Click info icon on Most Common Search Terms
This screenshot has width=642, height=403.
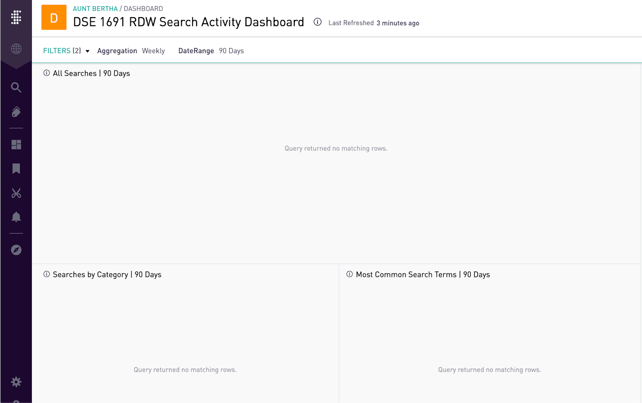(350, 274)
